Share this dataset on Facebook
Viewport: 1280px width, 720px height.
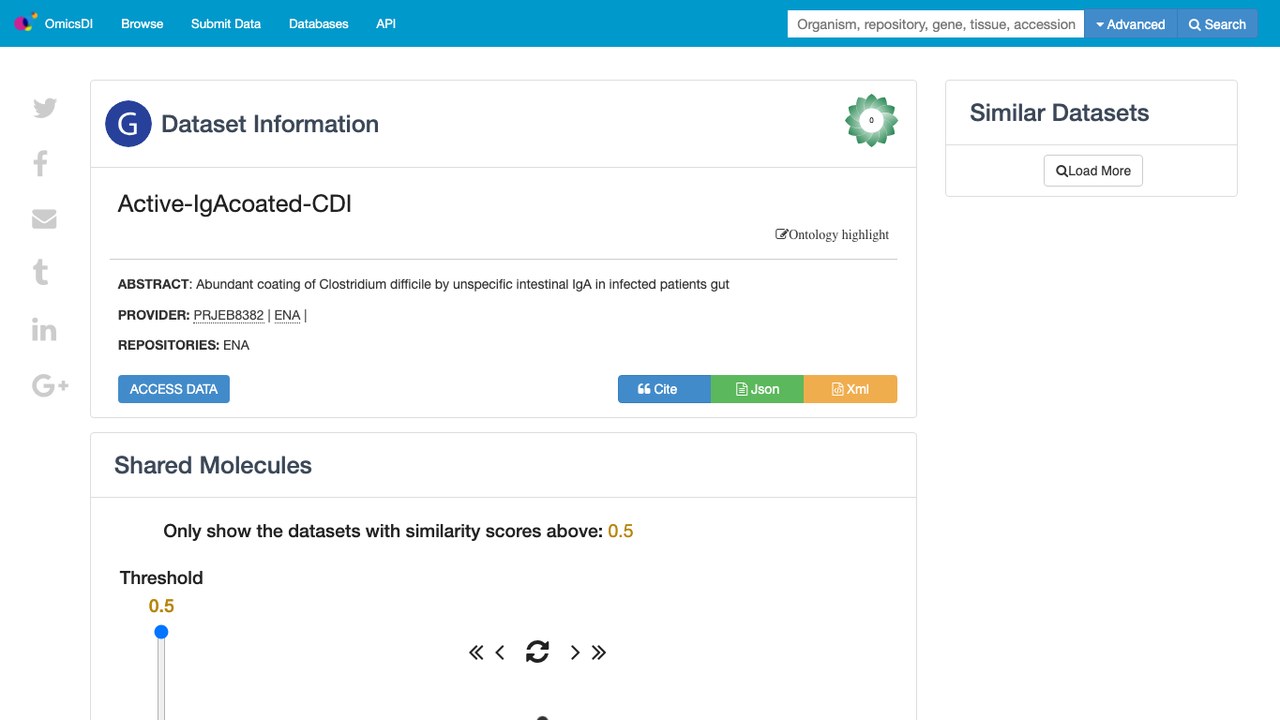(41, 163)
